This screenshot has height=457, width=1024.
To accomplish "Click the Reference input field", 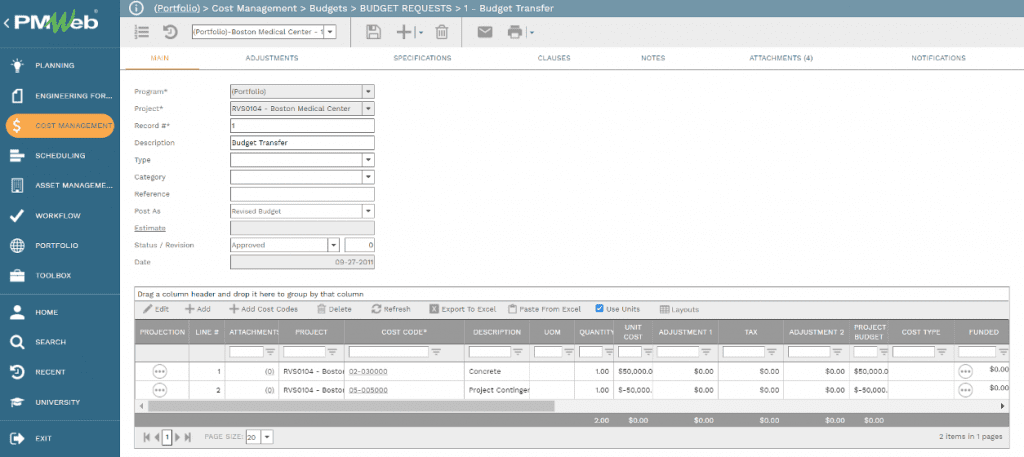I will [302, 194].
